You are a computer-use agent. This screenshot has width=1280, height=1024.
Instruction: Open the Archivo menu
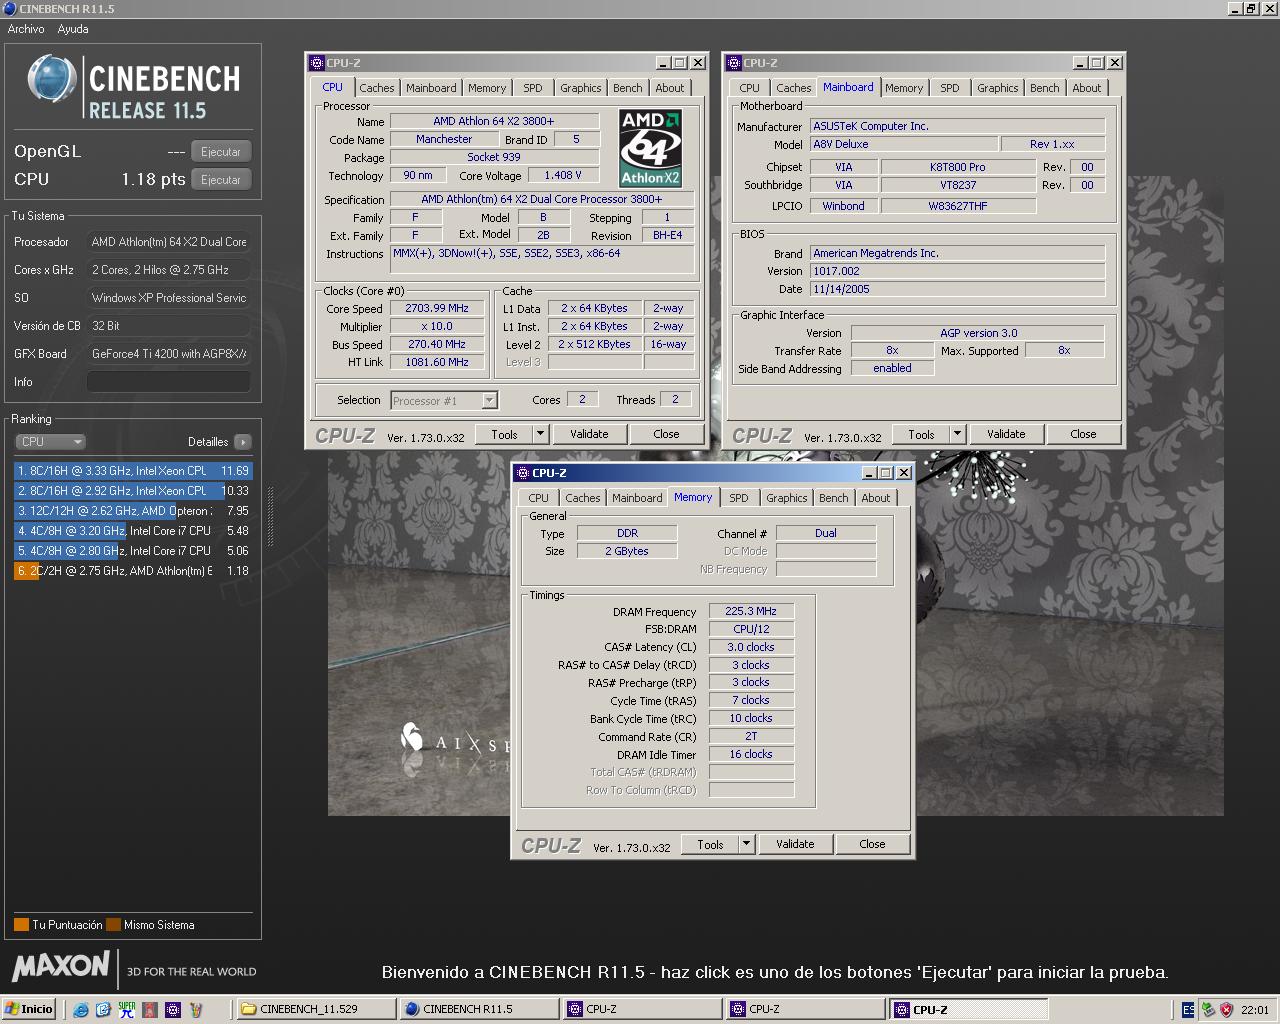pyautogui.click(x=26, y=29)
